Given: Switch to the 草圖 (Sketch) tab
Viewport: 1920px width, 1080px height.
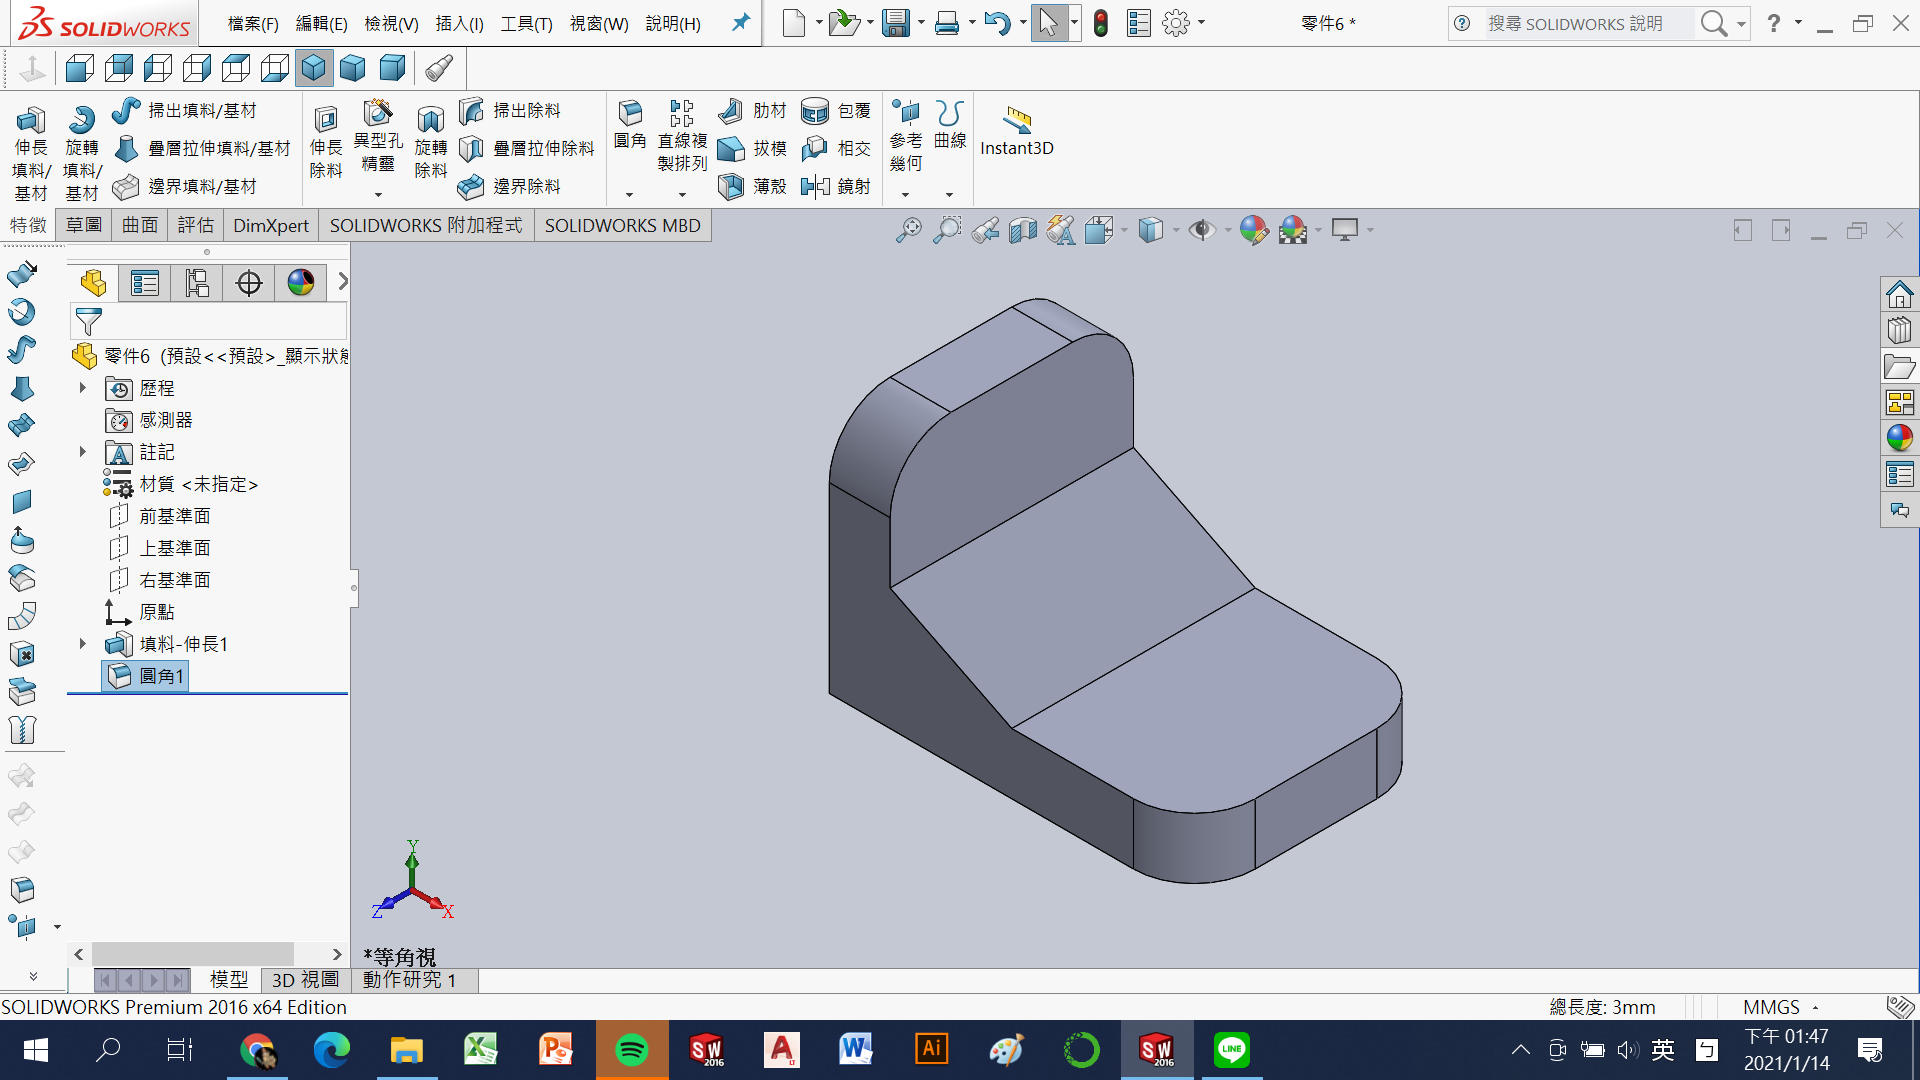Looking at the screenshot, I should pos(84,225).
